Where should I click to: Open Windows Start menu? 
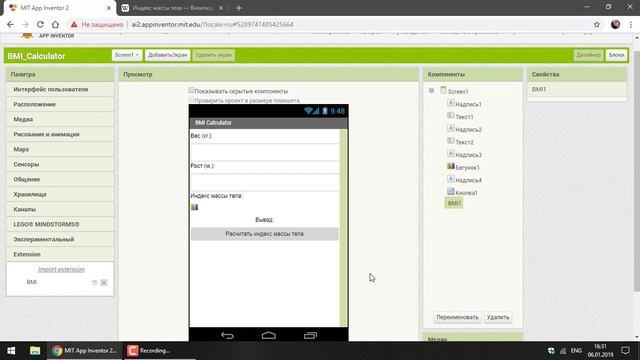click(11, 351)
